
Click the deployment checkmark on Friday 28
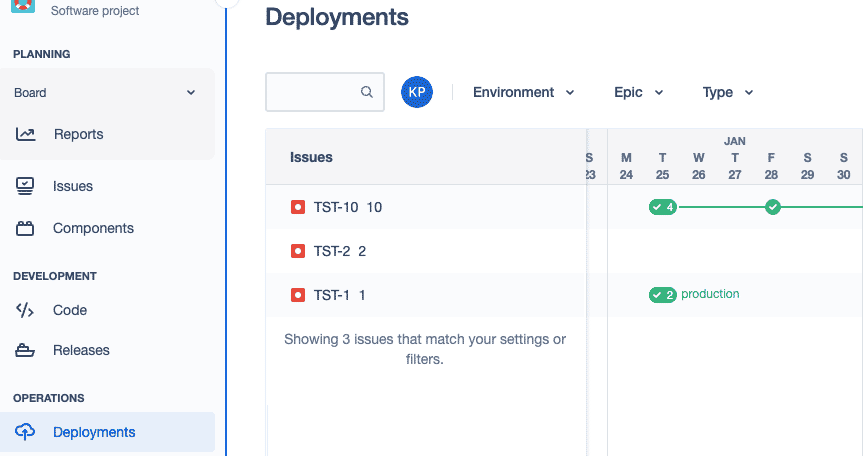click(772, 207)
